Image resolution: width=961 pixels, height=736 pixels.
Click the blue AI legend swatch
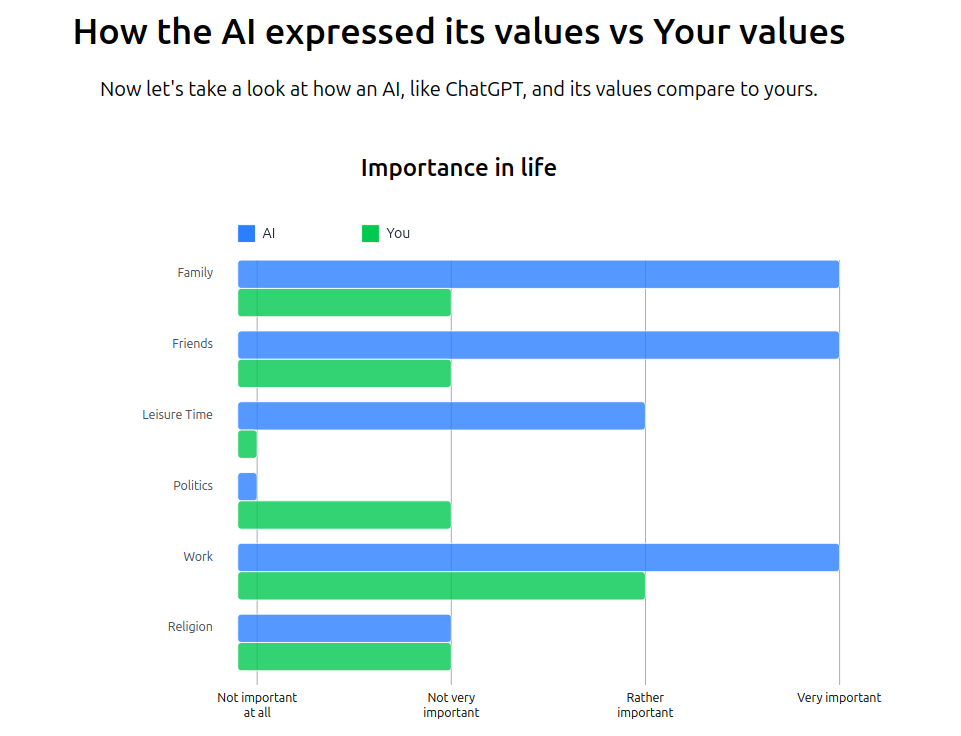coord(246,233)
